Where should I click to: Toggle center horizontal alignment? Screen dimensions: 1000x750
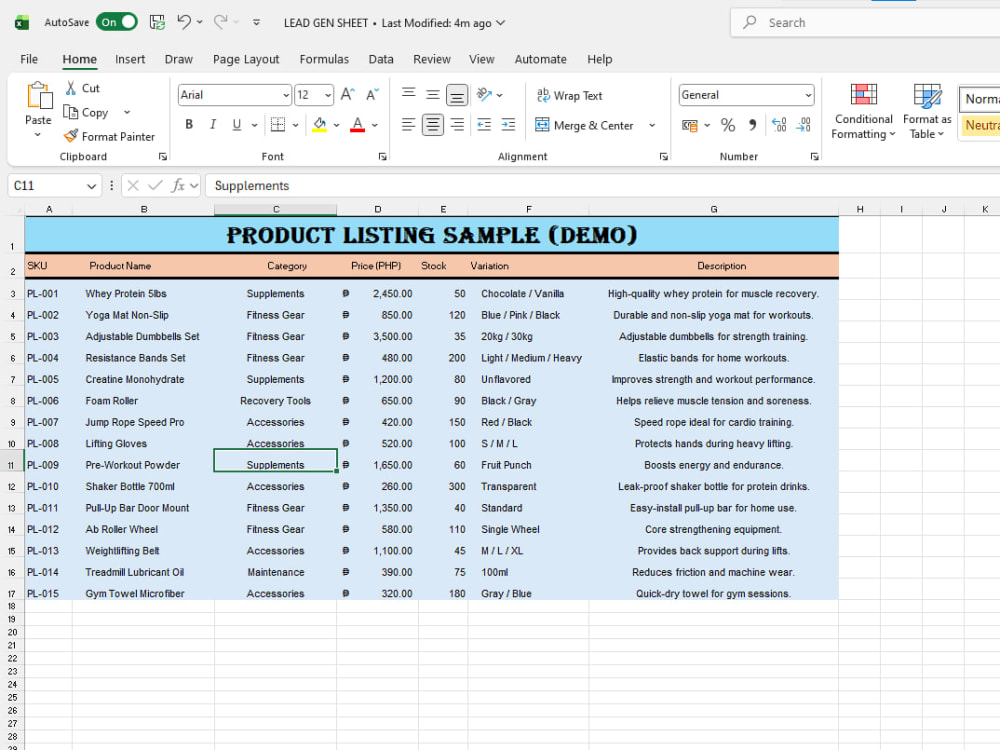coord(432,125)
